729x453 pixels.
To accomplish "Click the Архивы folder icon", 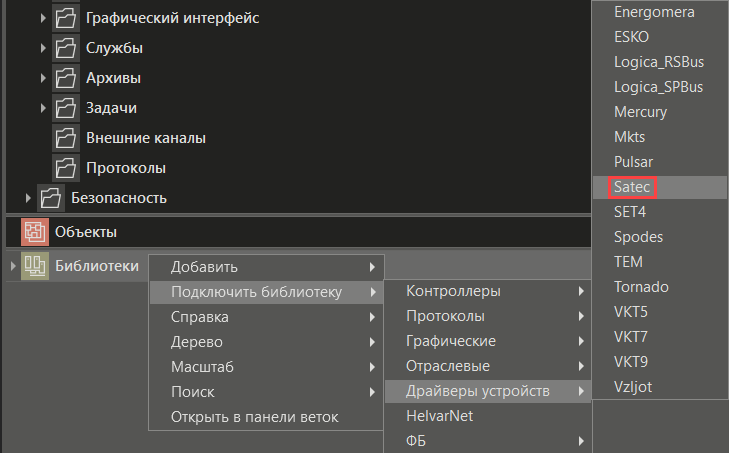I will [x=66, y=78].
